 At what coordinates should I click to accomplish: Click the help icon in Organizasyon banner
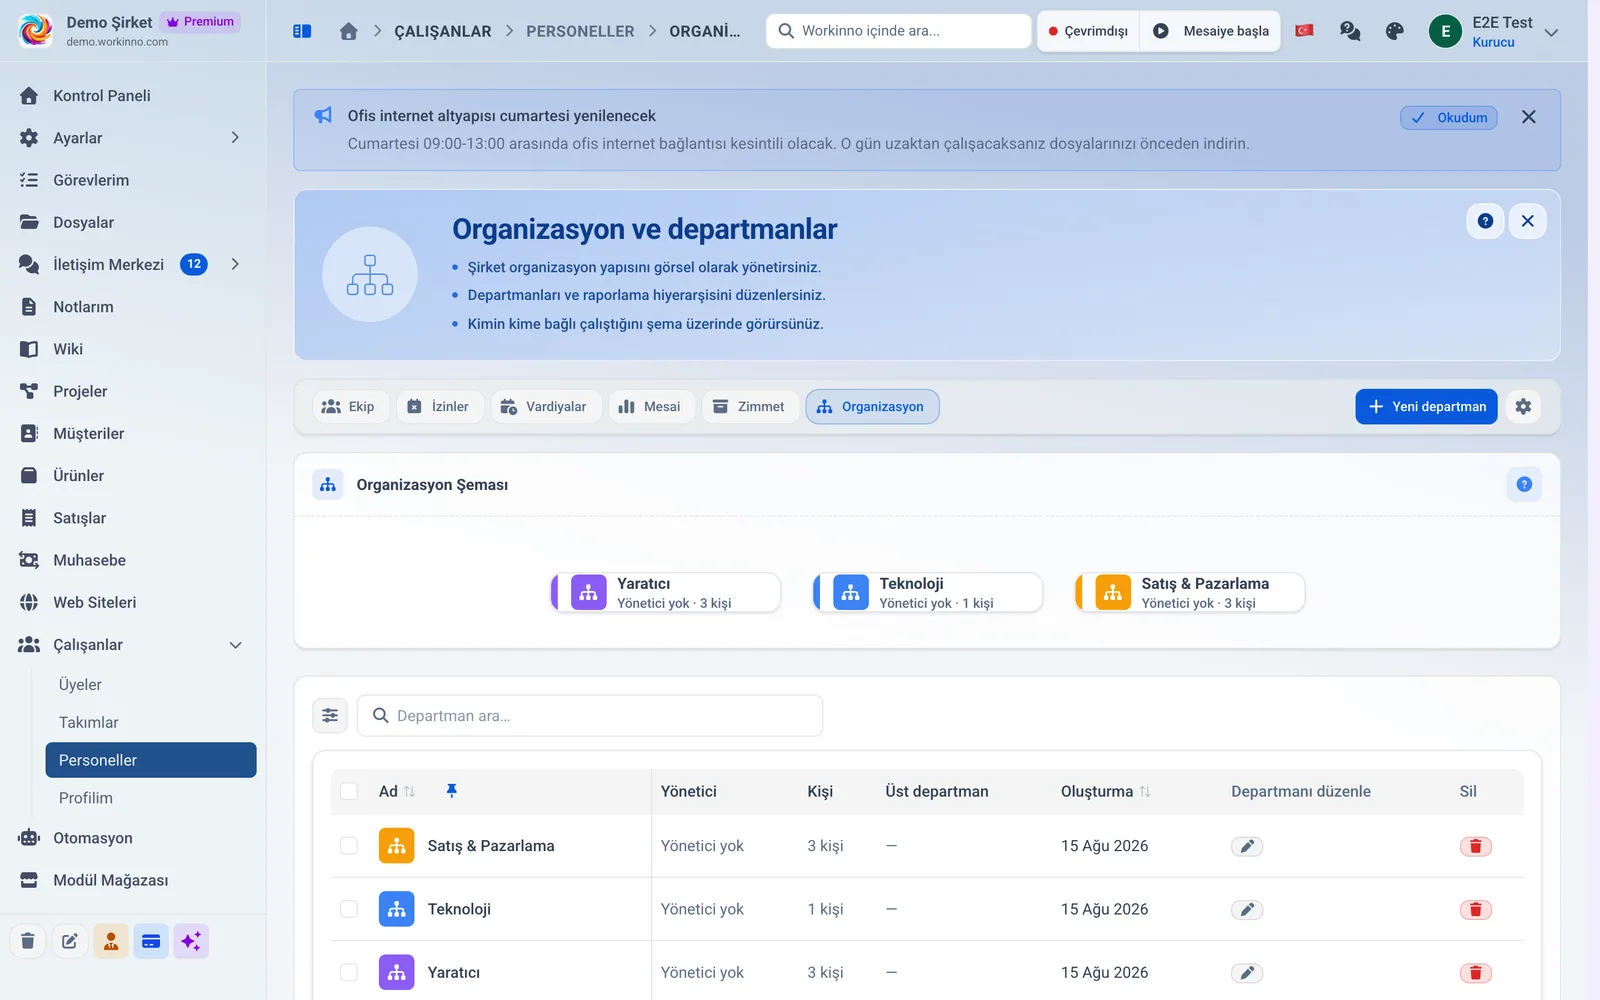(x=1485, y=221)
